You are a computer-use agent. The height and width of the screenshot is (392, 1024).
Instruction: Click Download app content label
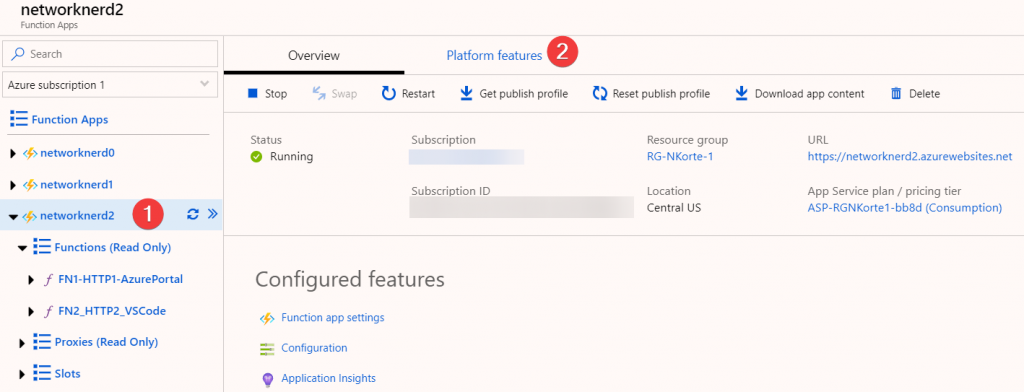pos(810,94)
